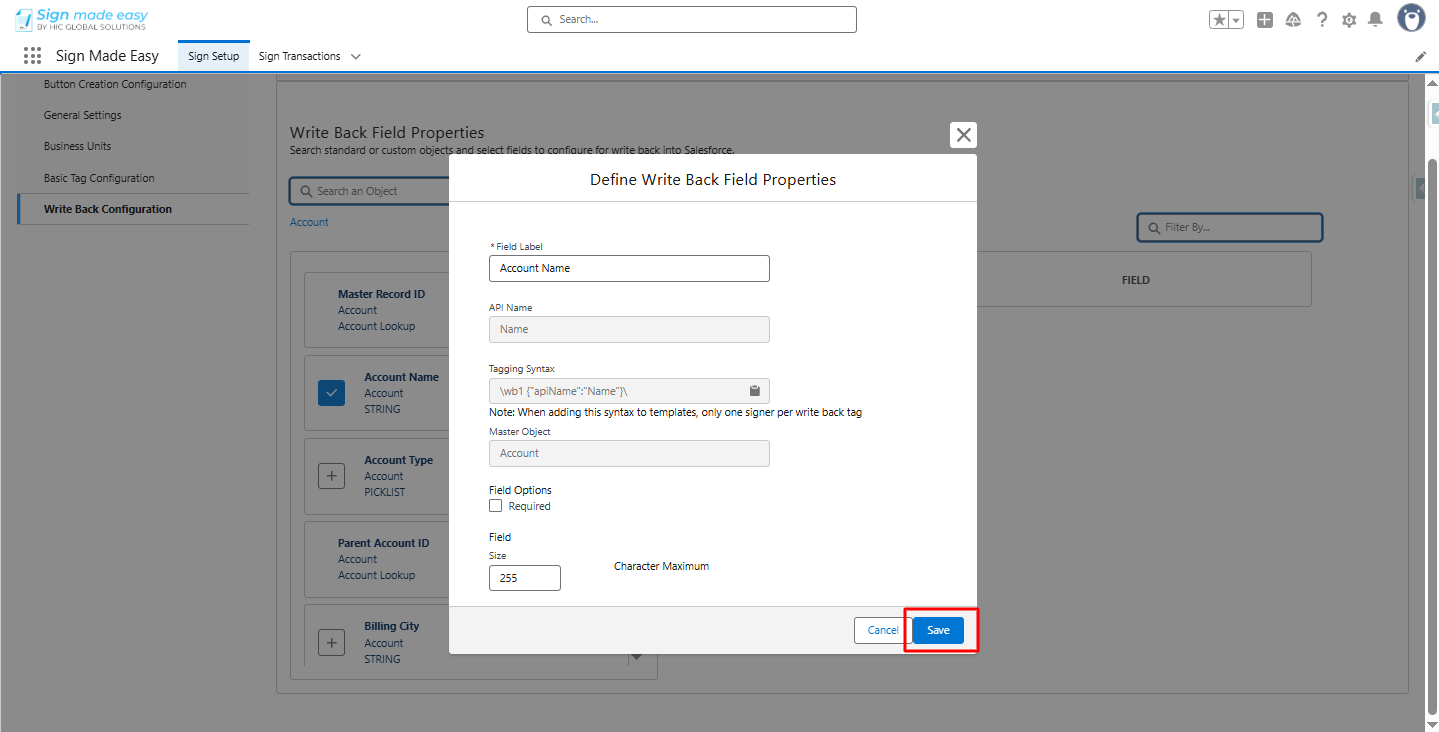The height and width of the screenshot is (732, 1439).
Task: Click the Account breadcrumb link
Action: coord(309,222)
